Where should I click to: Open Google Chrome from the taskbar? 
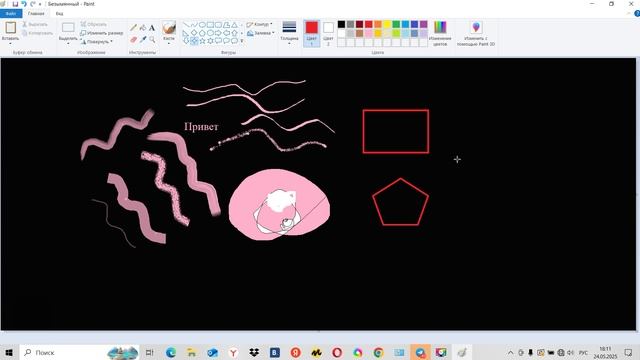(x=378, y=352)
